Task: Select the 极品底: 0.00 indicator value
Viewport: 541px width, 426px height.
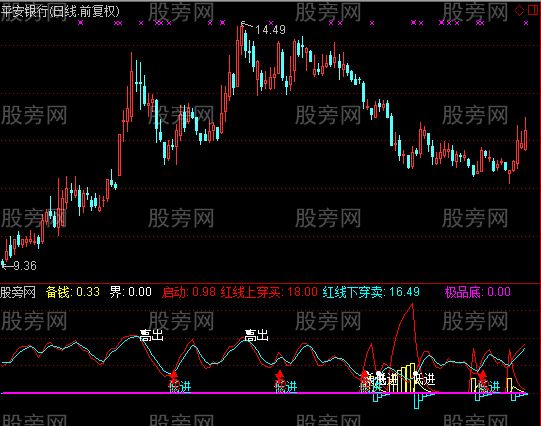Action: click(478, 292)
